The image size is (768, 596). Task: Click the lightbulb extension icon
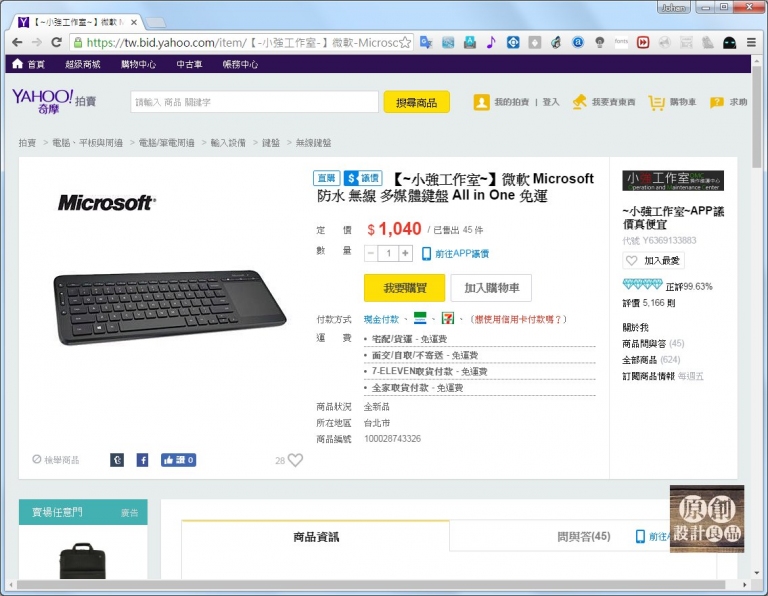tap(600, 43)
